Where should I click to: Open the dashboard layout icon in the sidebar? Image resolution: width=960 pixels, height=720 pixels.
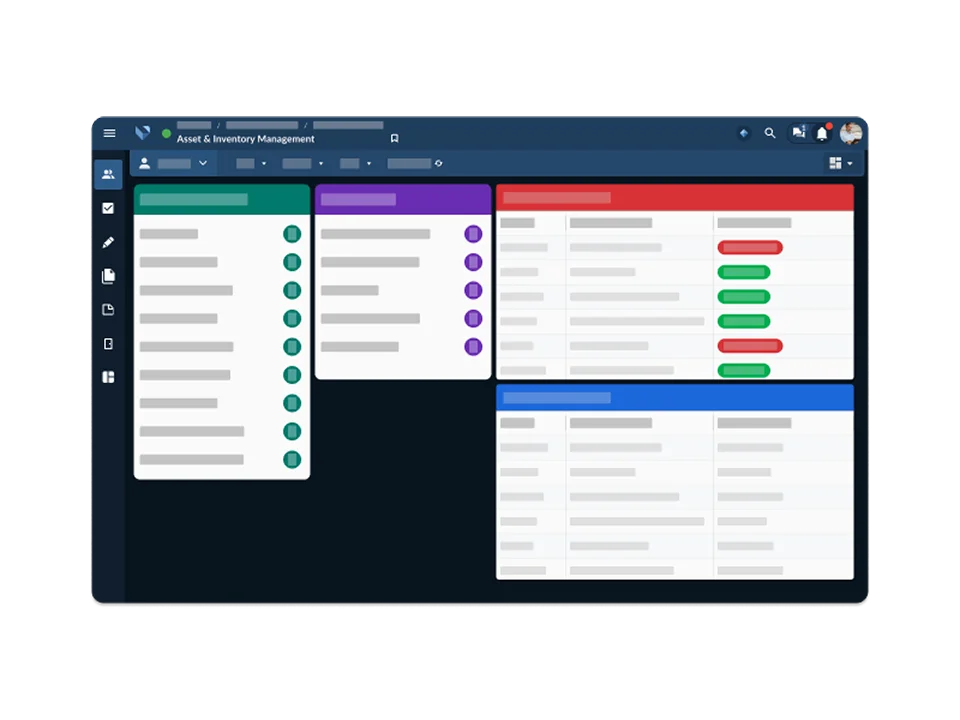tap(108, 377)
